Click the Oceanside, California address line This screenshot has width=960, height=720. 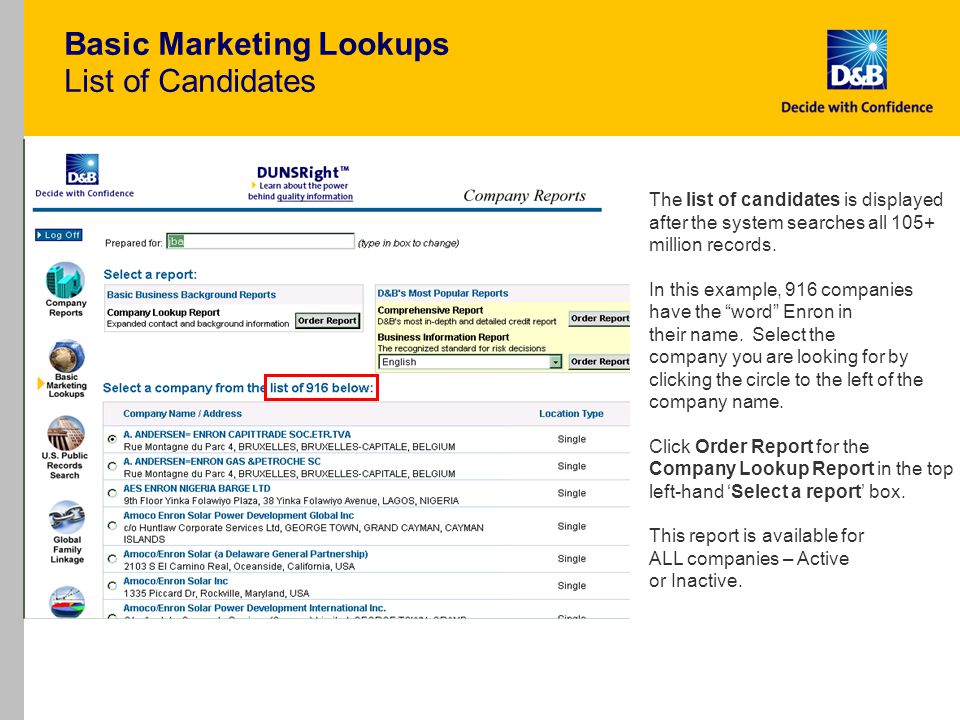tap(239, 566)
